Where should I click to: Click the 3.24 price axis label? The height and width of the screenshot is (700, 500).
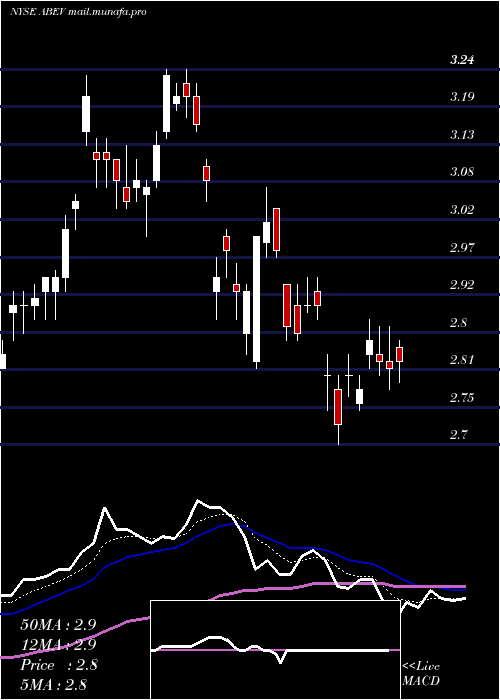pyautogui.click(x=462, y=60)
